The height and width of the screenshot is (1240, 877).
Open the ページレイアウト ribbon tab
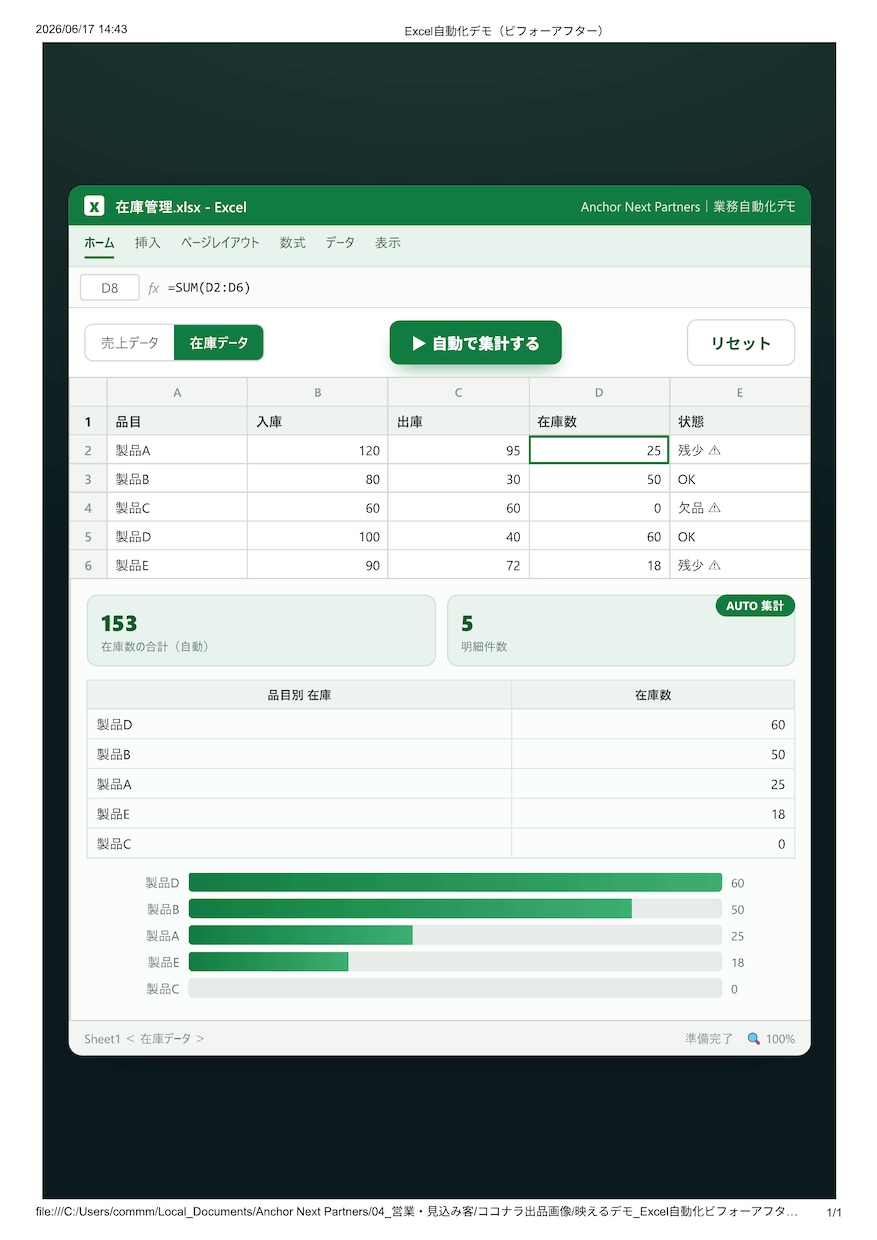pos(220,243)
